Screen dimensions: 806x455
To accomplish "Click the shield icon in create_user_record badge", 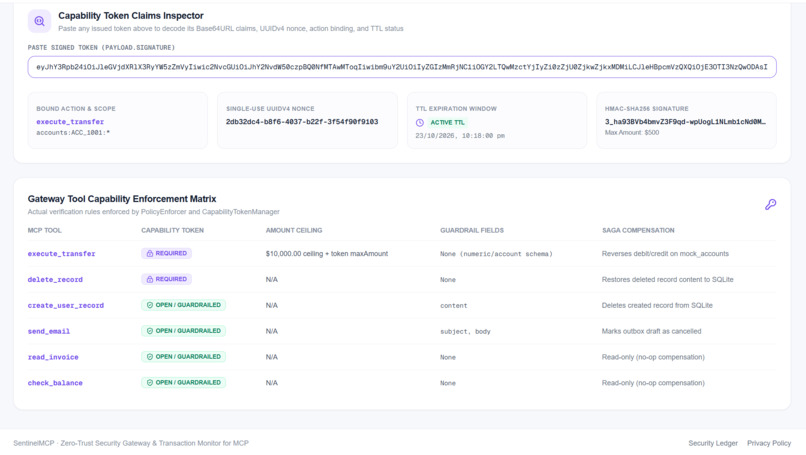I will tap(150, 305).
